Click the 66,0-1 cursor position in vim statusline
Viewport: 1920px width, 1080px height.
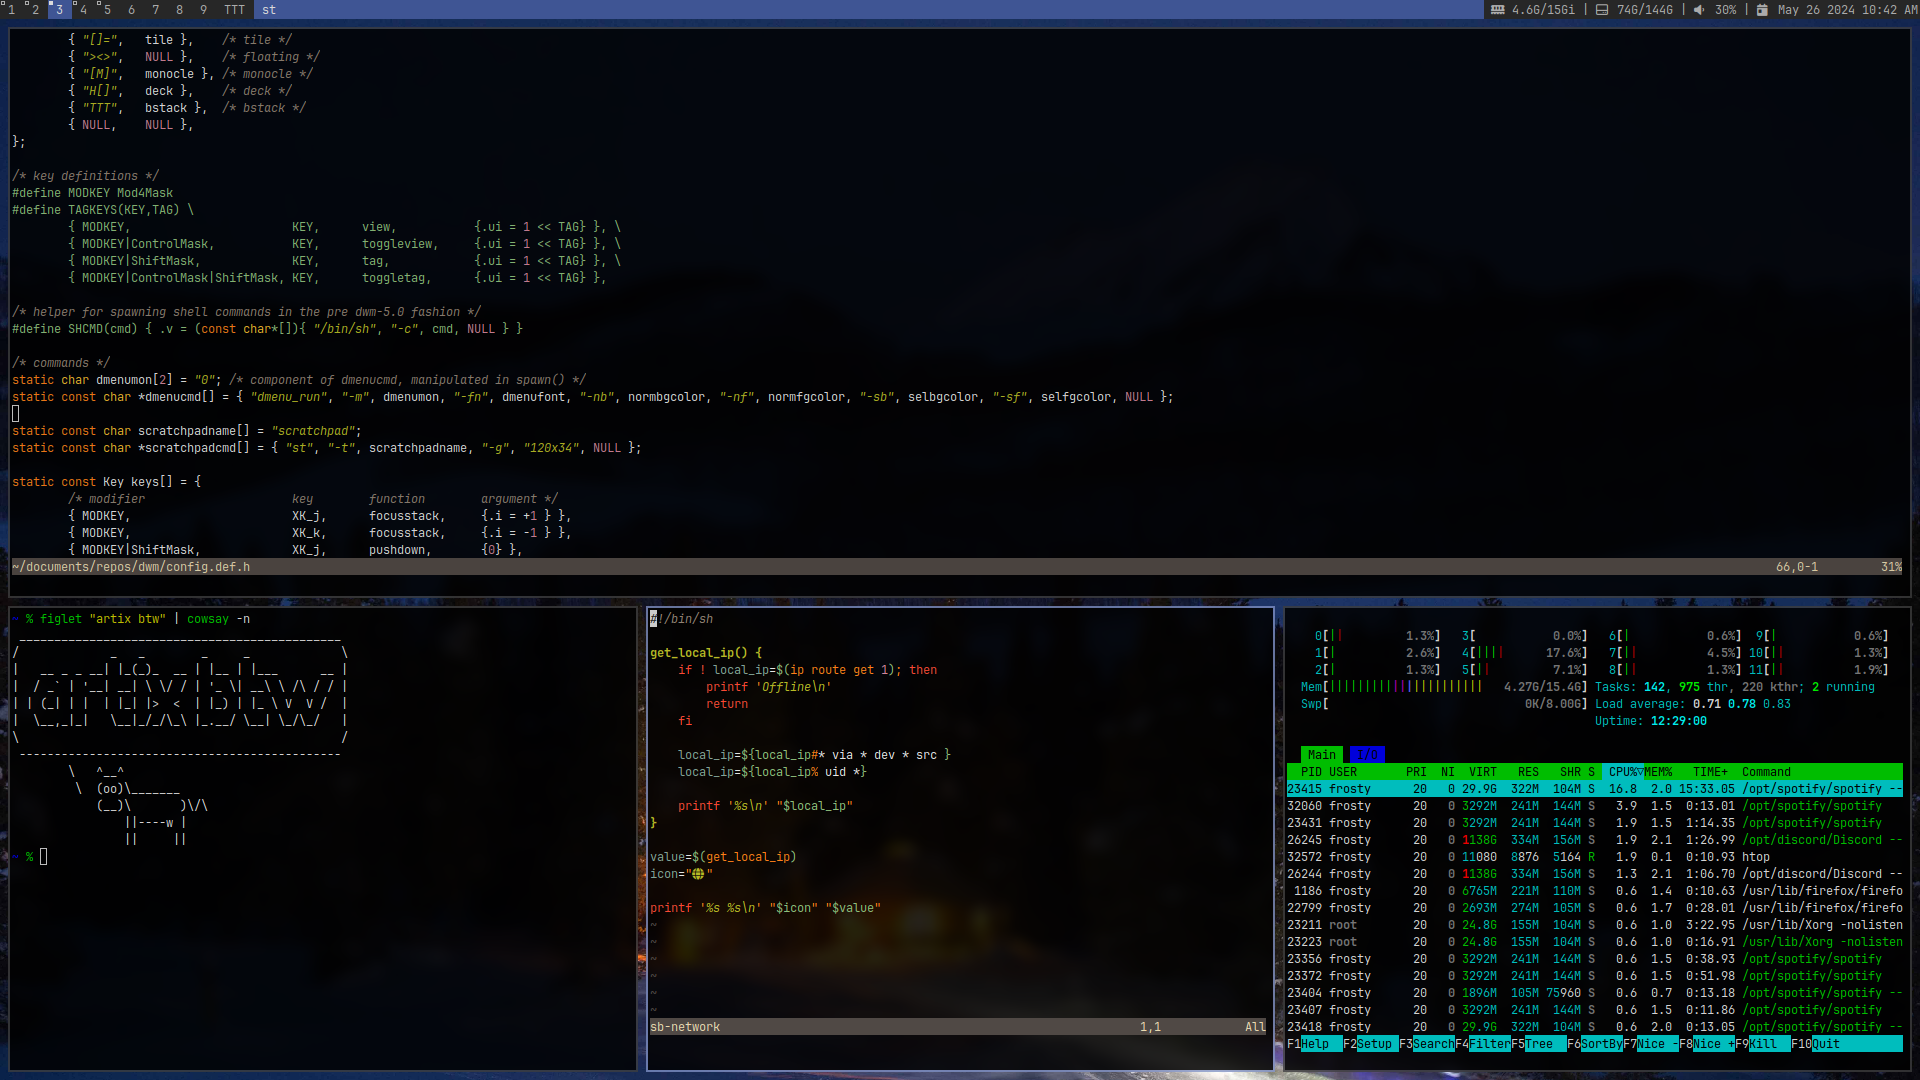tap(1797, 567)
